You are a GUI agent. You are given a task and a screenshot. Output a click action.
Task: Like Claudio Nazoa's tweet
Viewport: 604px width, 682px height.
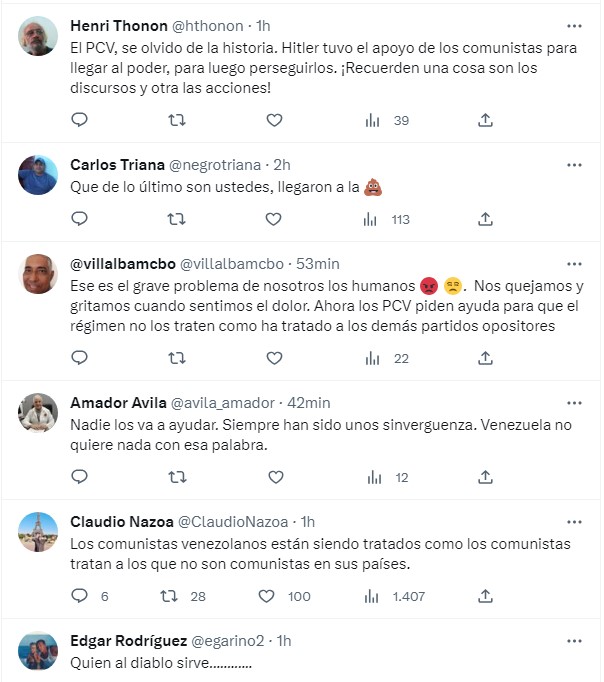(x=267, y=596)
